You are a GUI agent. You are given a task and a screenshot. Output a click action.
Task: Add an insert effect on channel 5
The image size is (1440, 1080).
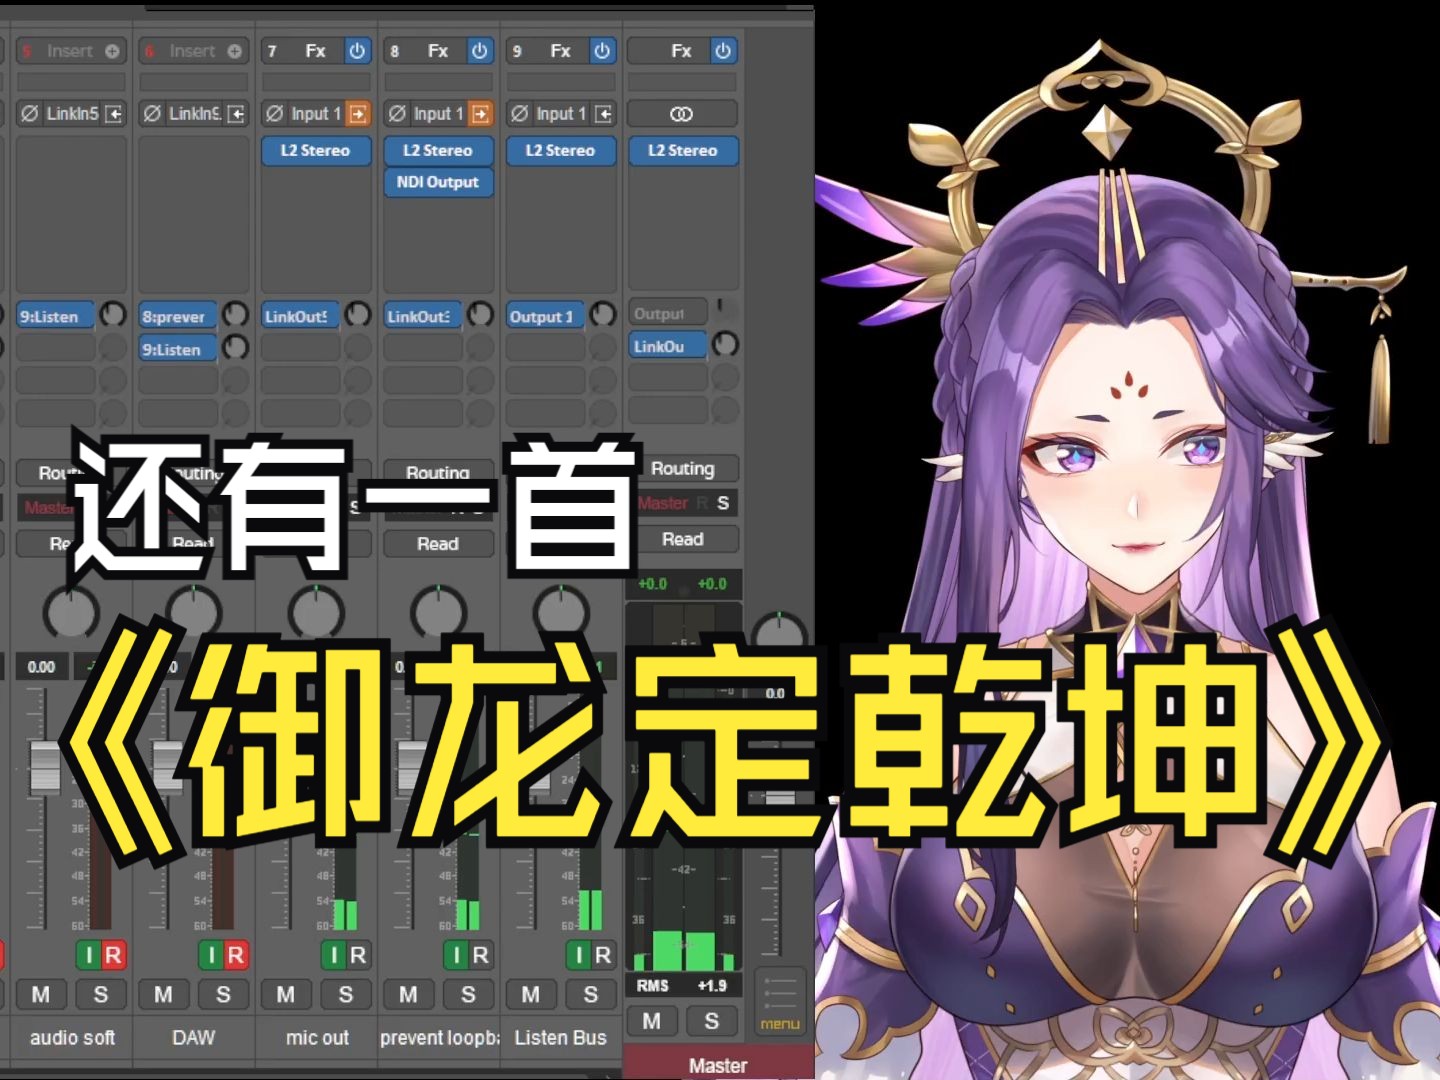click(112, 51)
